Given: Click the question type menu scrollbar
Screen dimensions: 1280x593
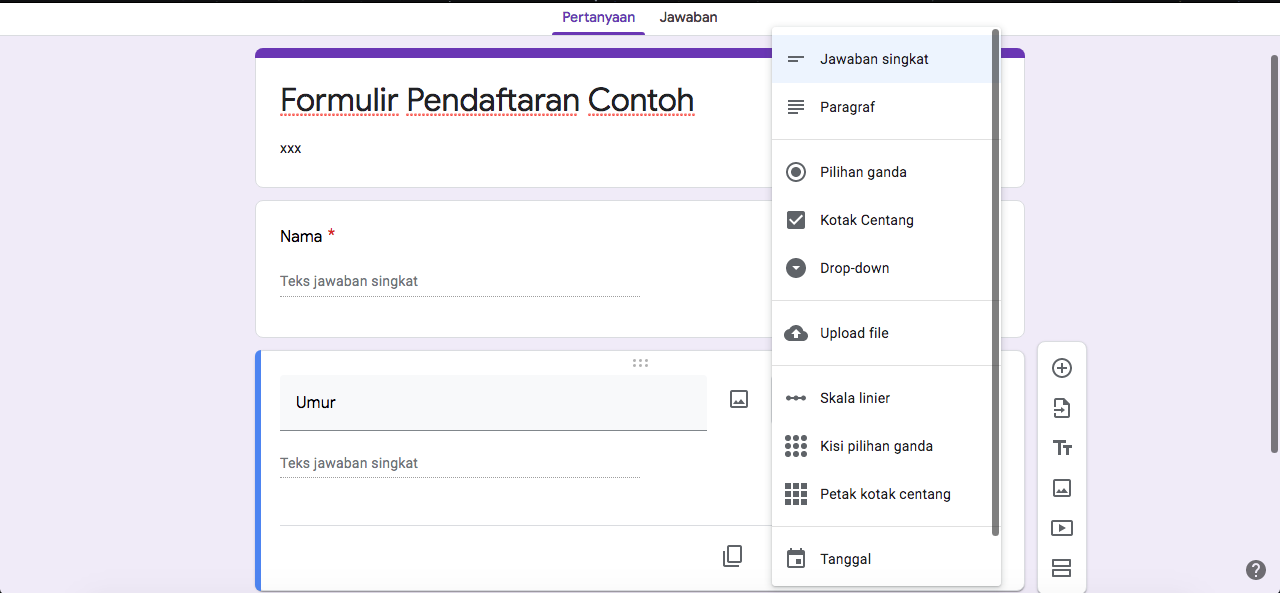Looking at the screenshot, I should (x=995, y=280).
